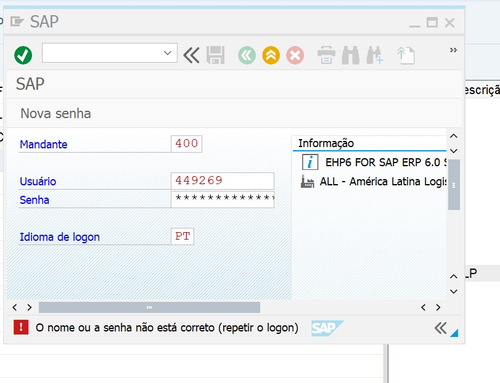Viewport: 500px width, 383px height.
Task: Click the green Enter checkmark icon
Action: pyautogui.click(x=23, y=55)
